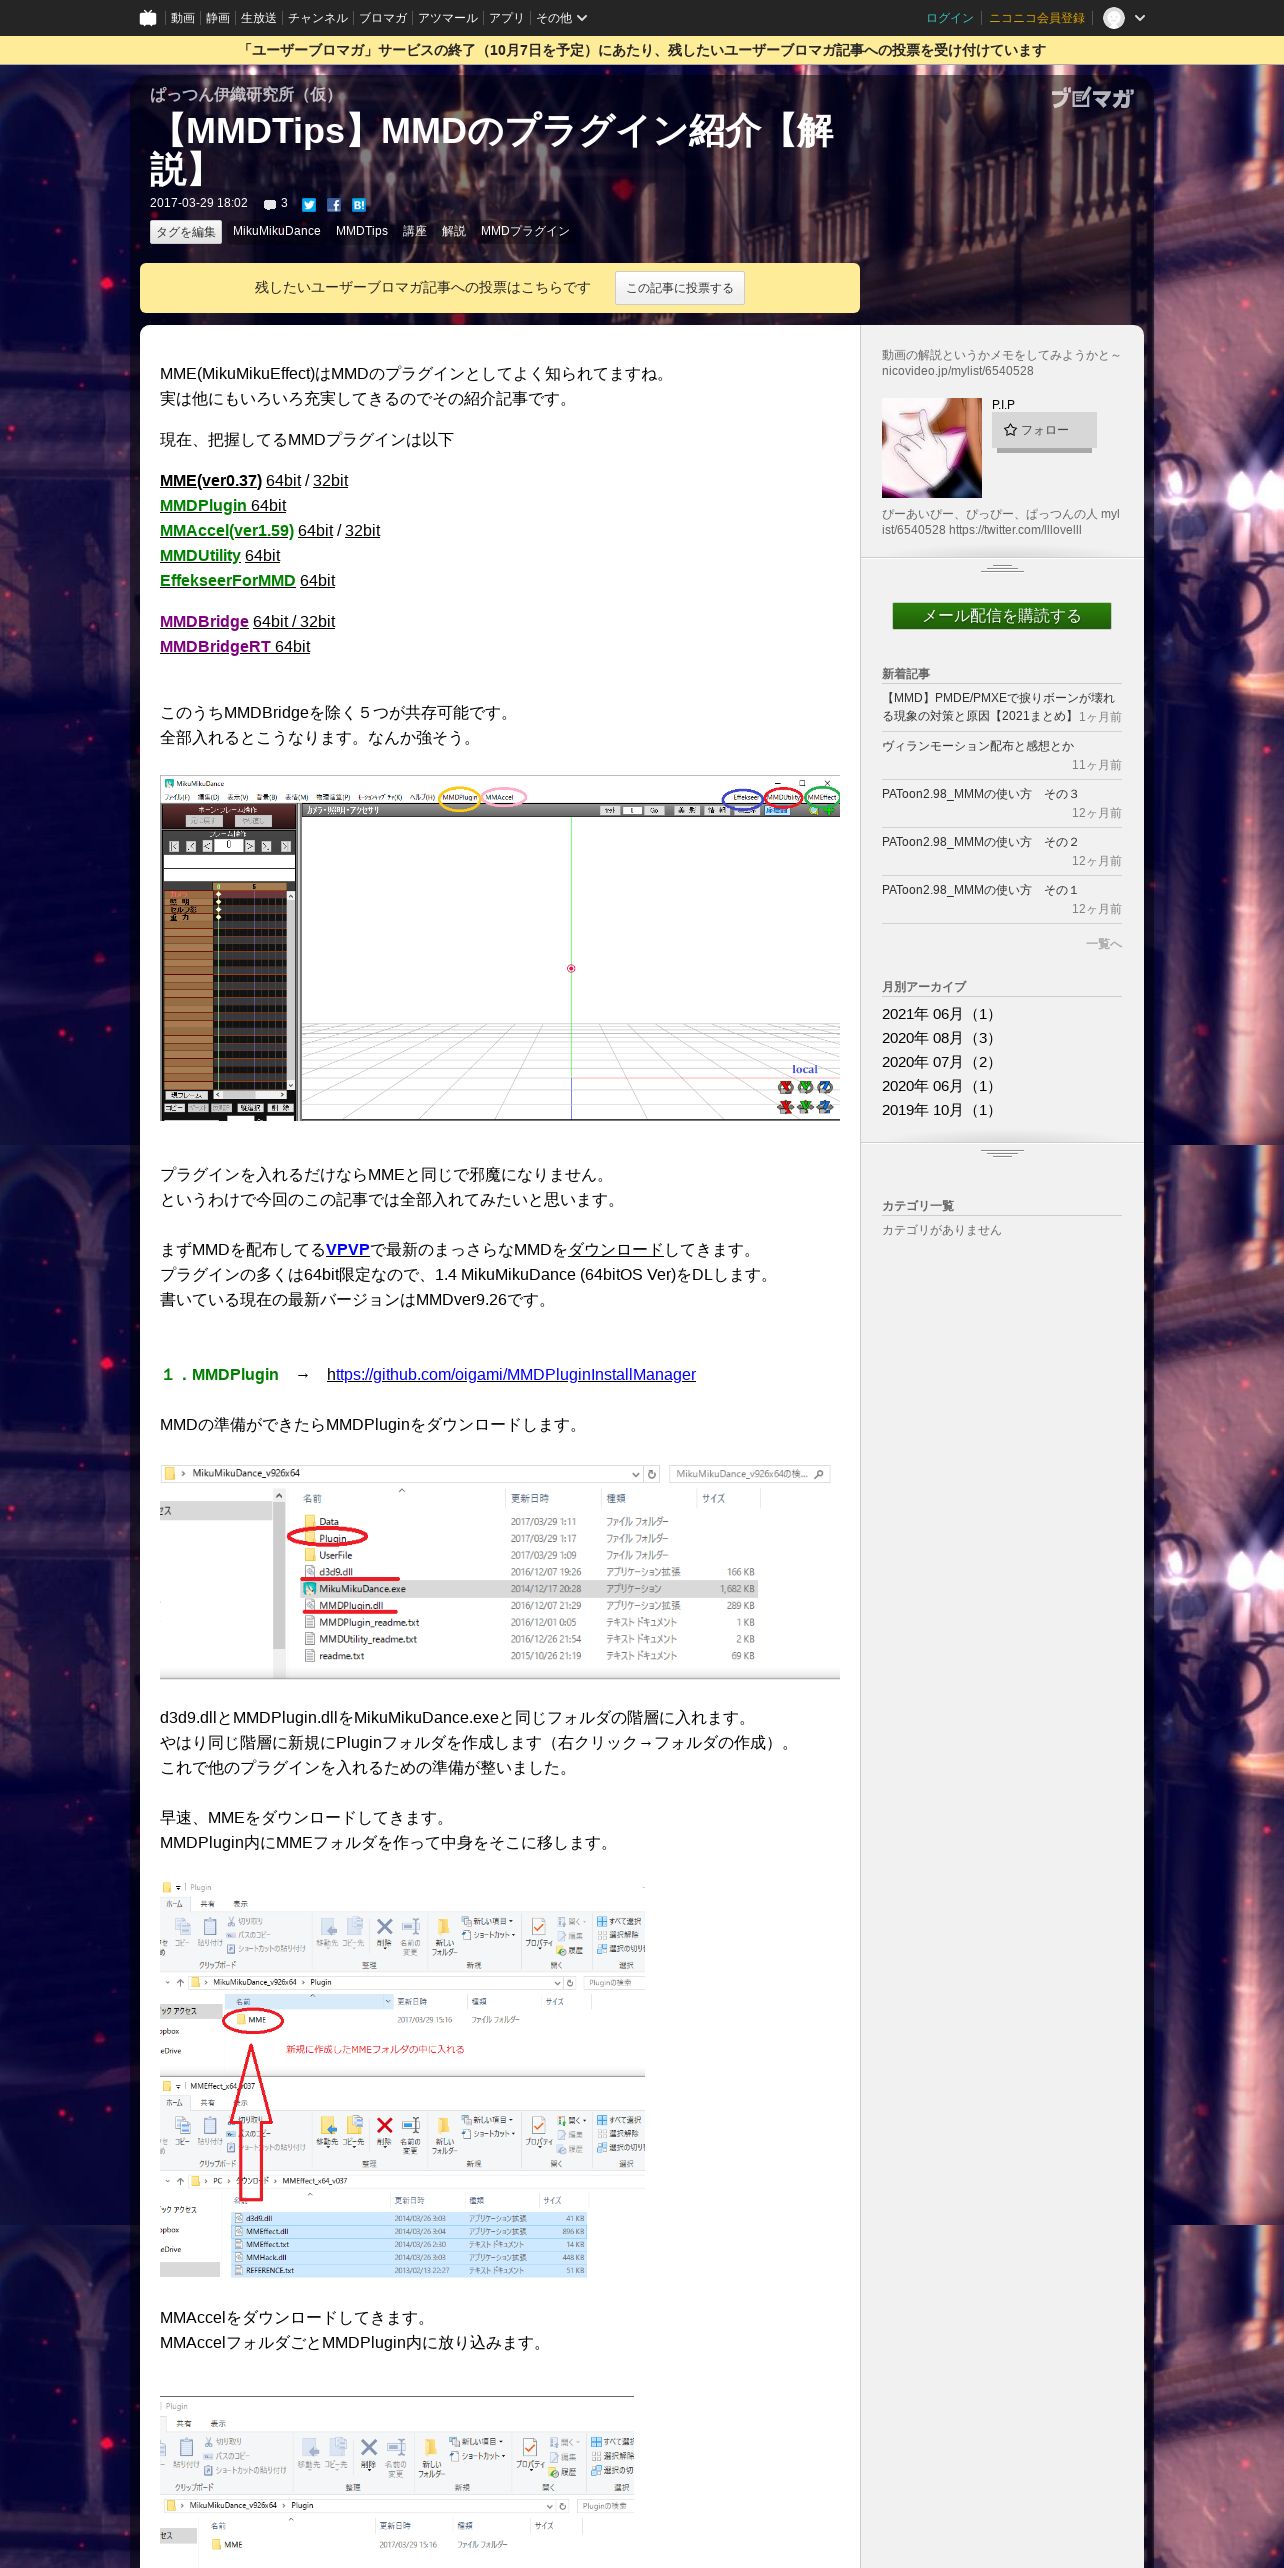Screen dimensions: 1284x2568
Task: Open archive 2019年 10月（1）
Action: click(940, 1110)
